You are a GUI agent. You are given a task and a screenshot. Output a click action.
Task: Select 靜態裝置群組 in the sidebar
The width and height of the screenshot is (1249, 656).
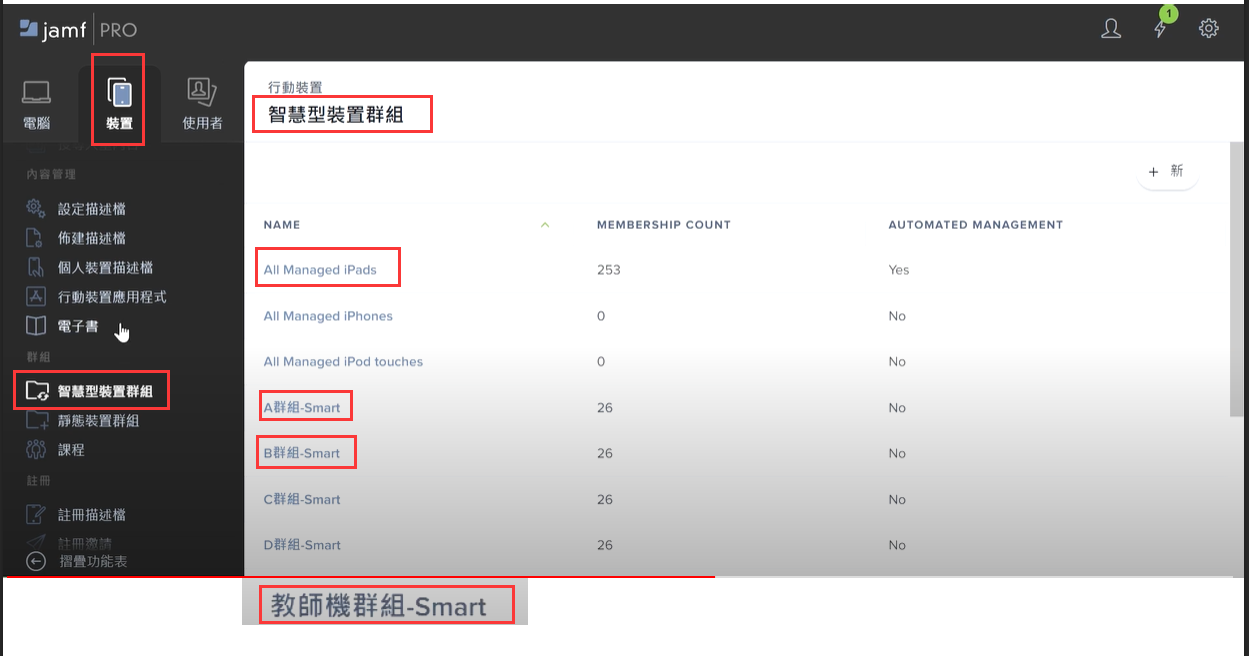point(98,420)
